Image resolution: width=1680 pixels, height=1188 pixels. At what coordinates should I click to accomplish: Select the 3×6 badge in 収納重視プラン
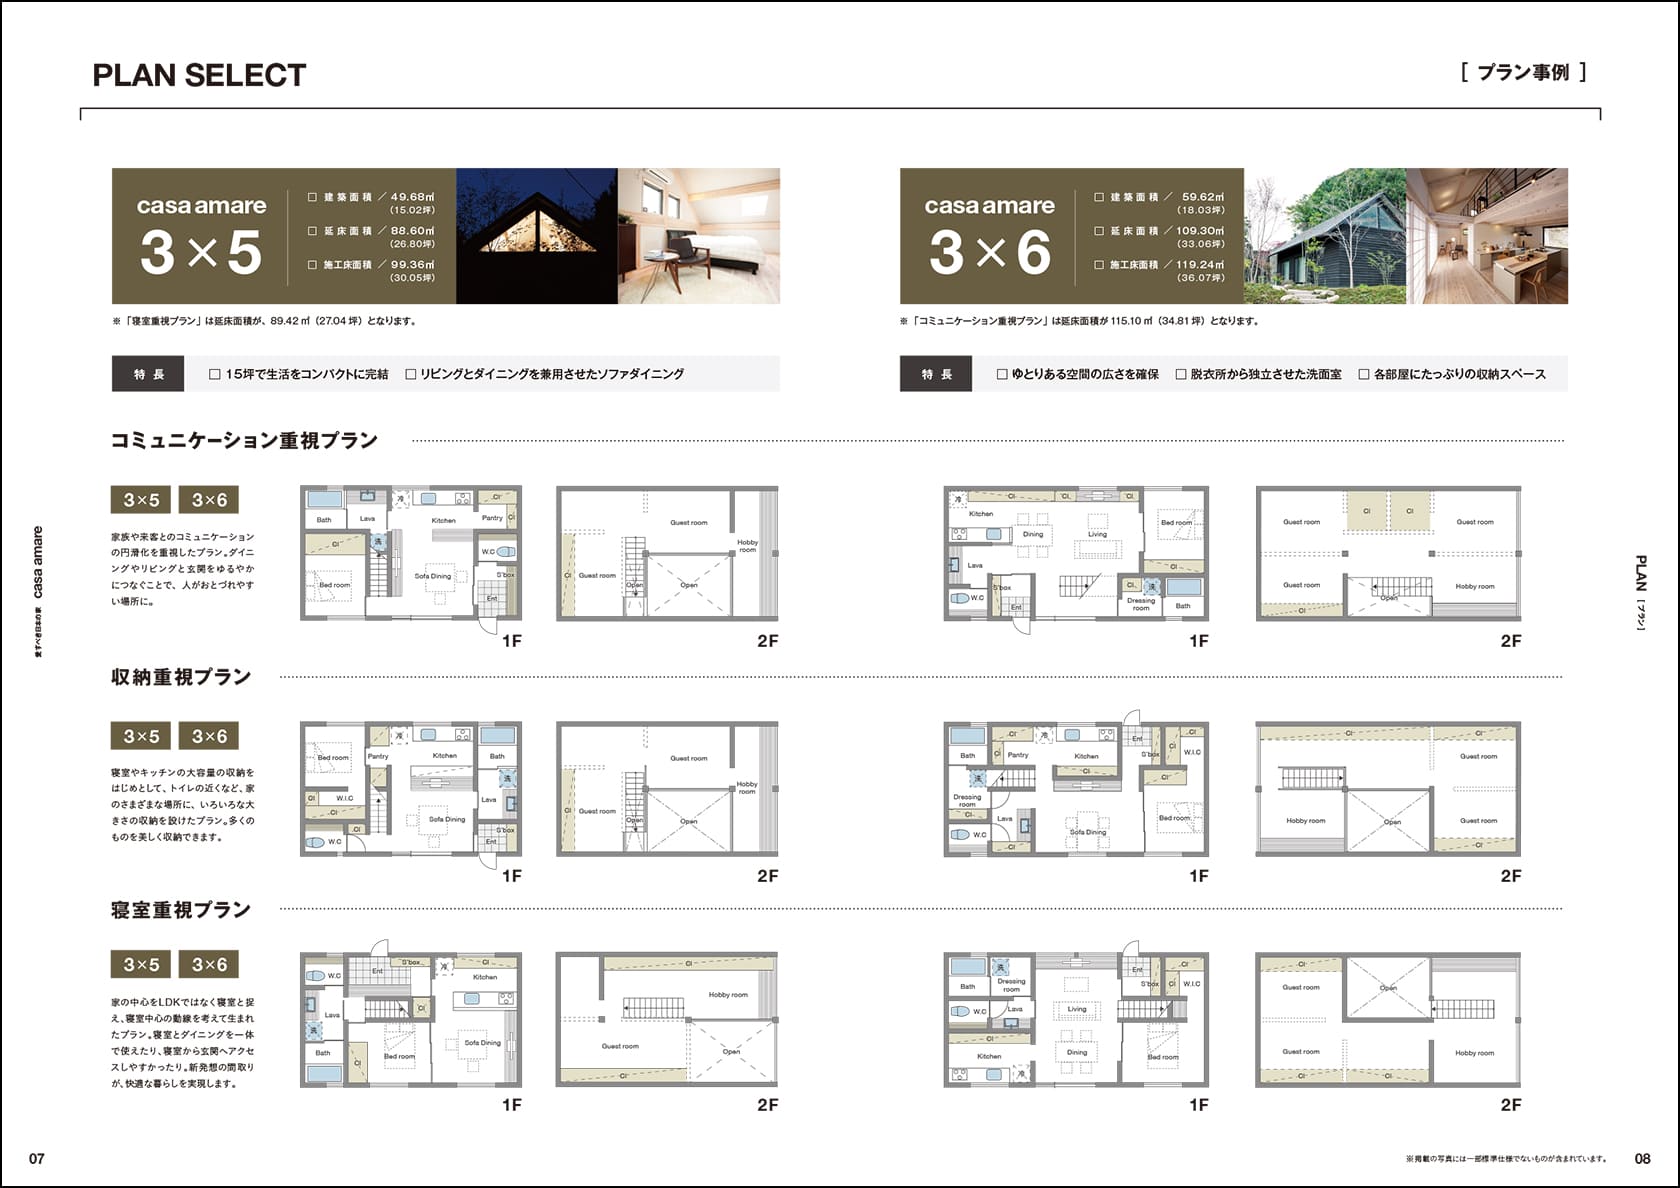209,736
